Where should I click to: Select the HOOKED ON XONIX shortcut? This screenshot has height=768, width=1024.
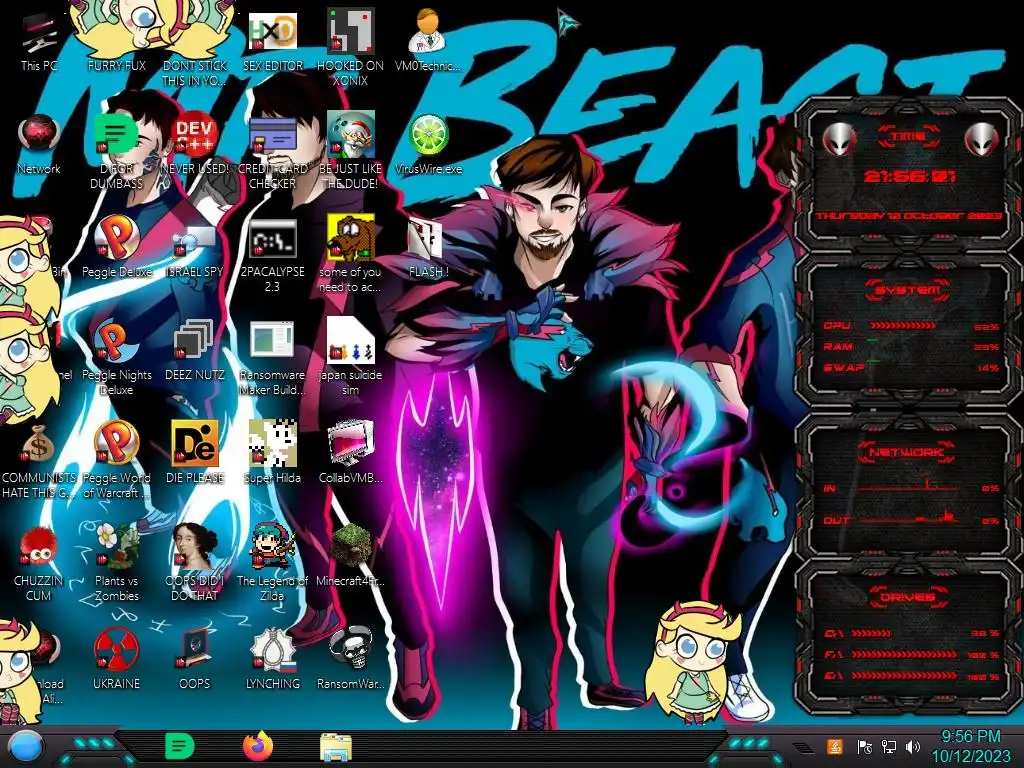[351, 47]
